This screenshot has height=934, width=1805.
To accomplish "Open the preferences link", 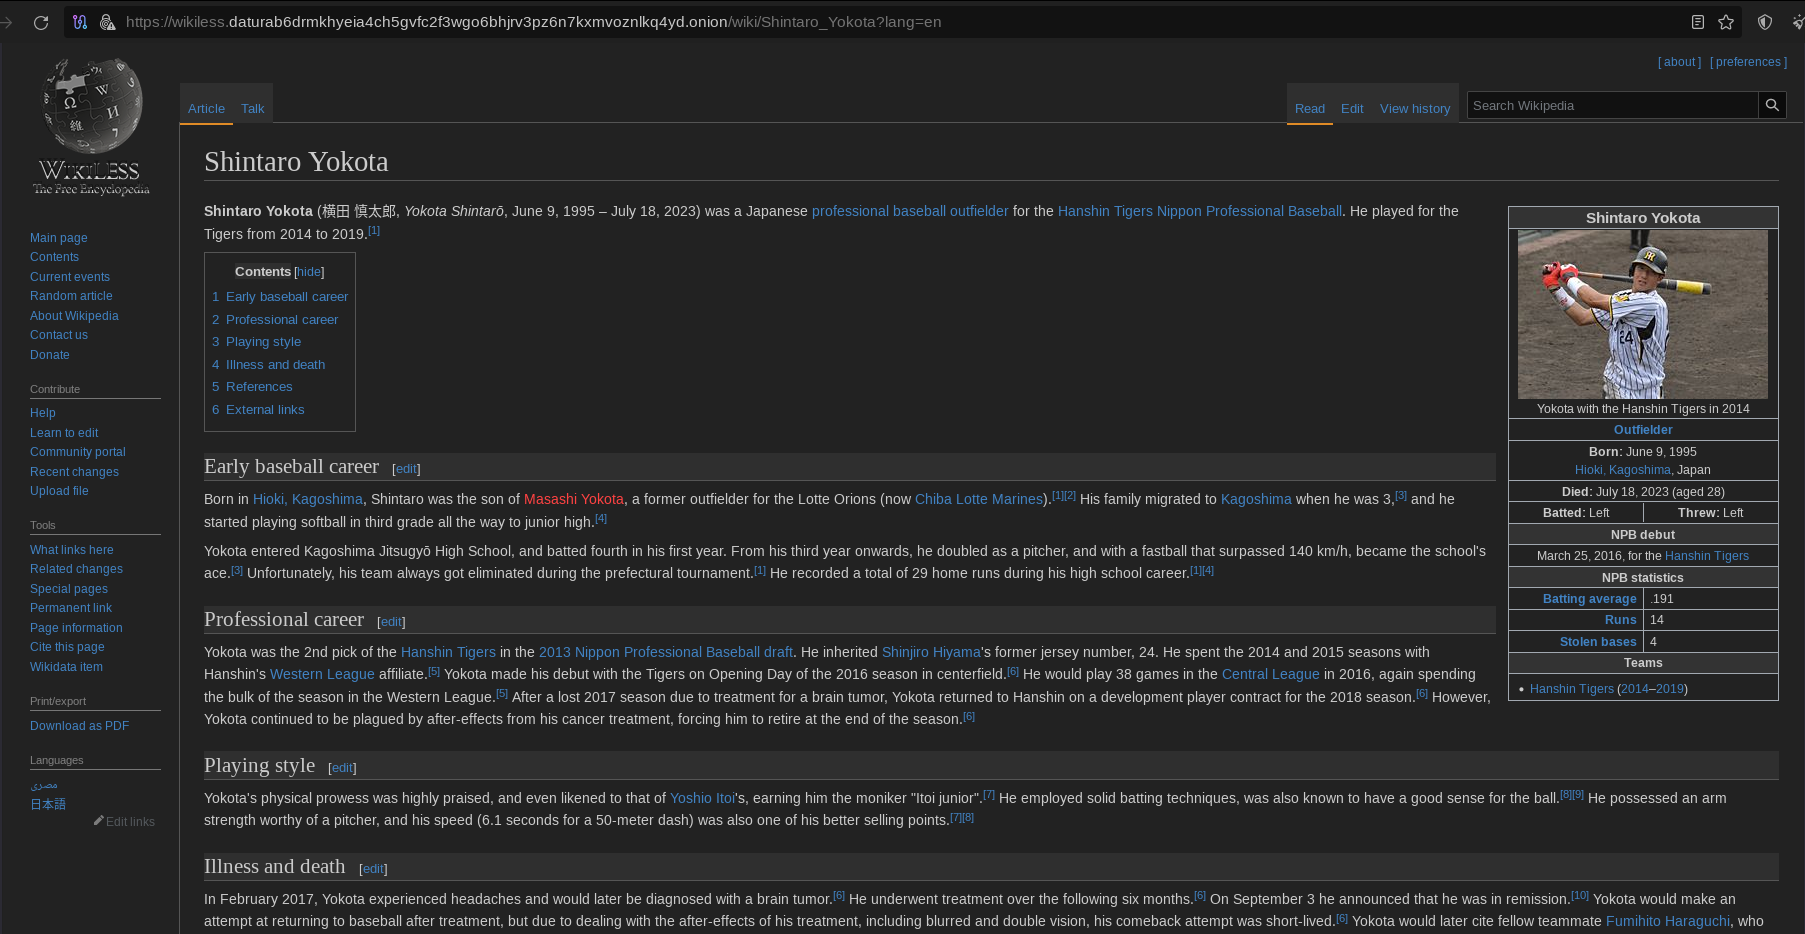I will pyautogui.click(x=1749, y=62).
